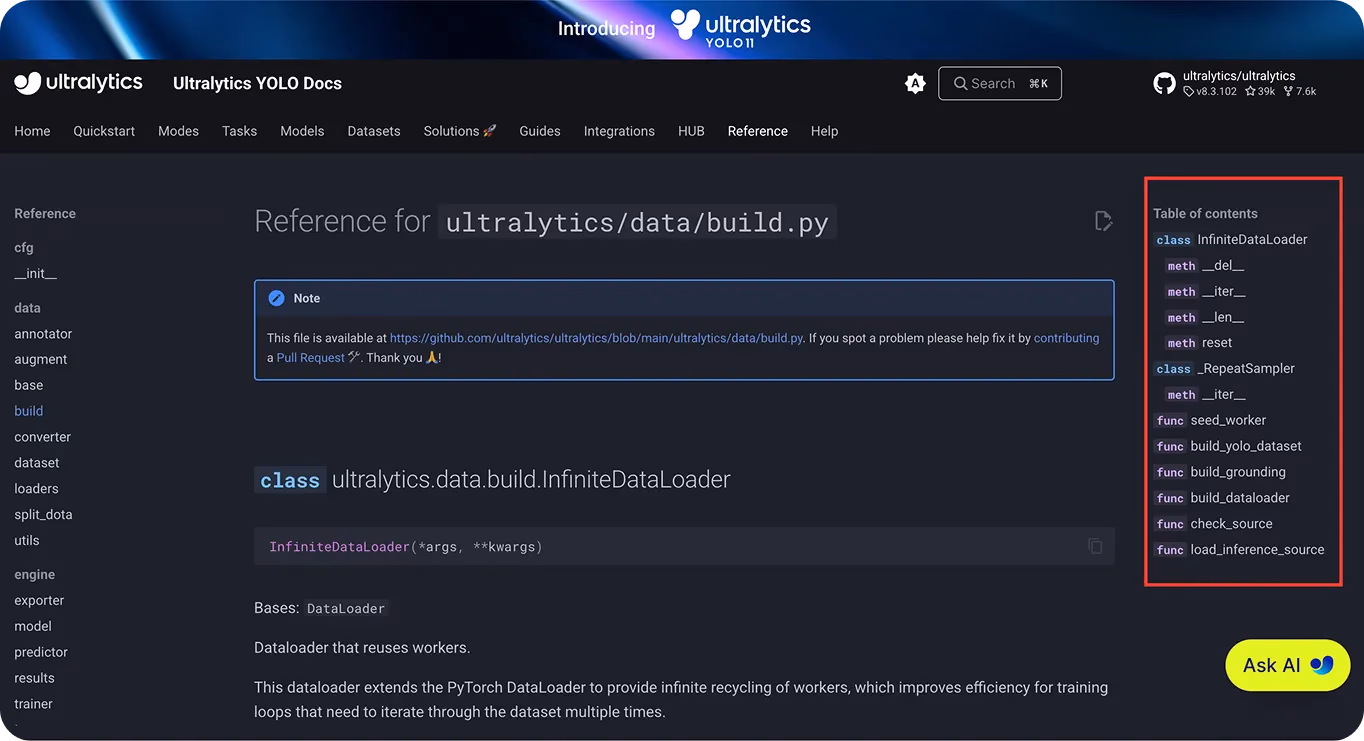Viewport: 1364px width, 741px height.
Task: Open the Search box
Action: pos(1000,84)
